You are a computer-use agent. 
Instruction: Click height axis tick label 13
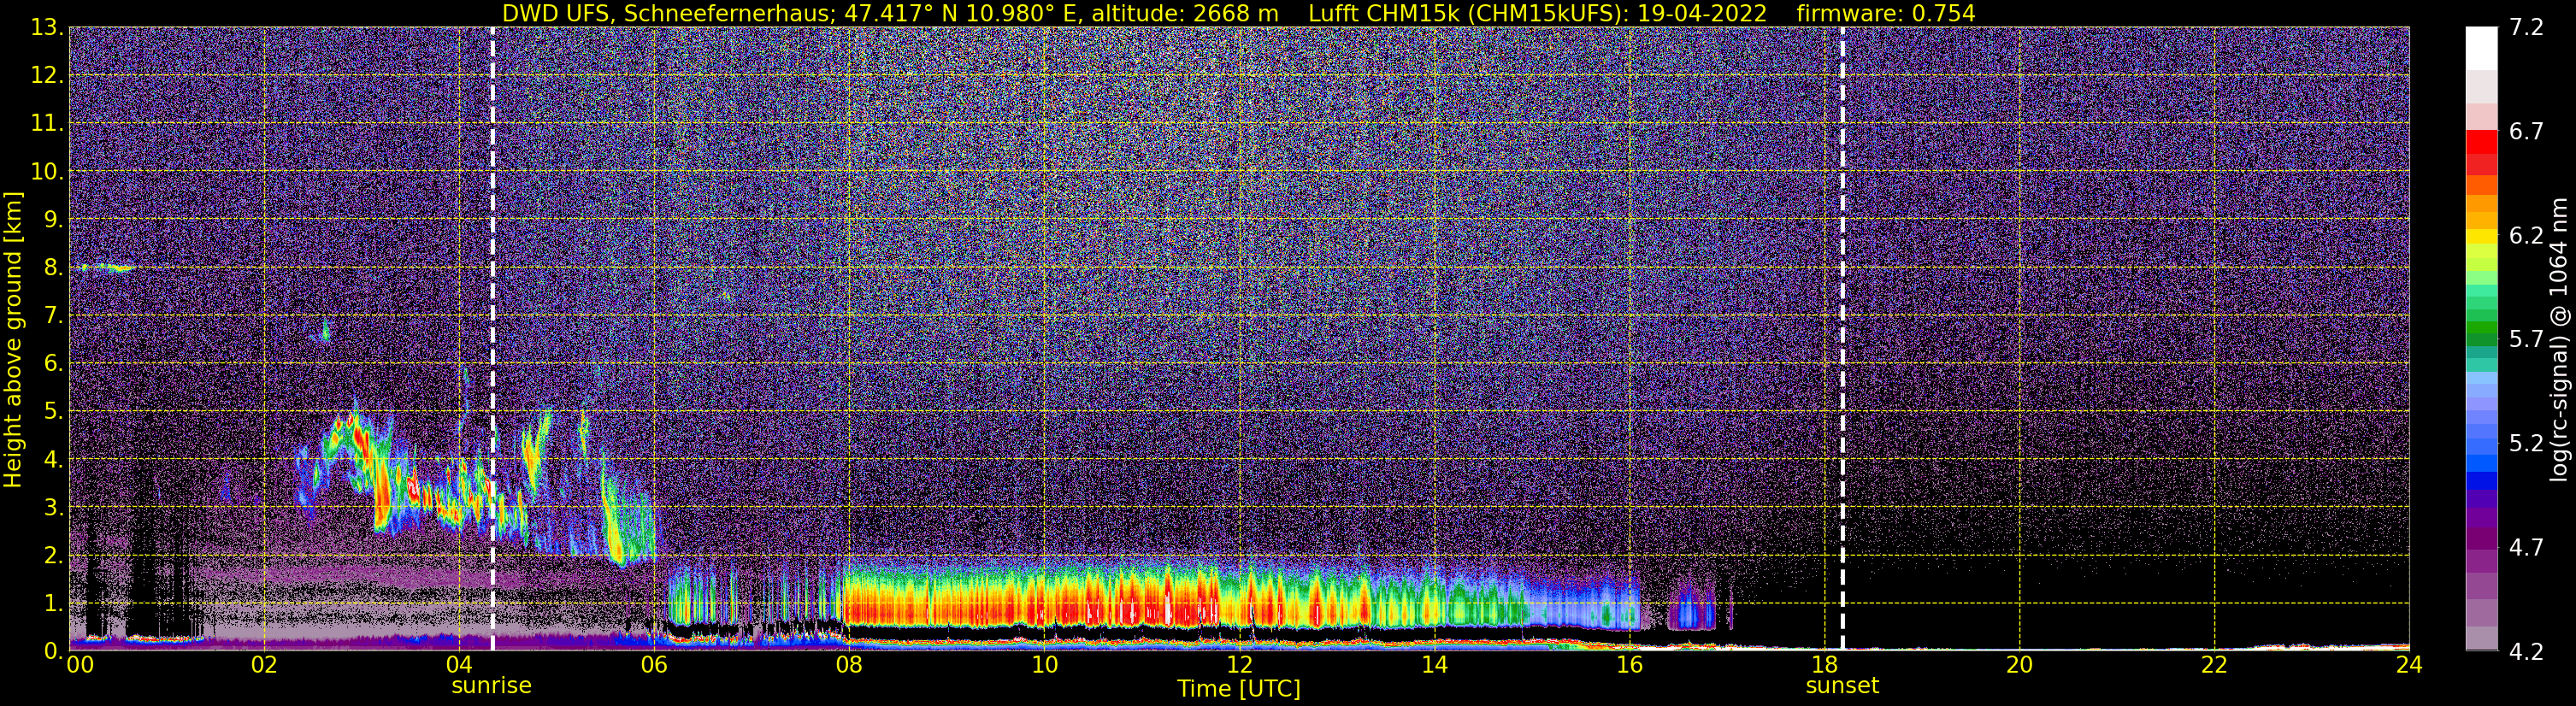[x=47, y=28]
